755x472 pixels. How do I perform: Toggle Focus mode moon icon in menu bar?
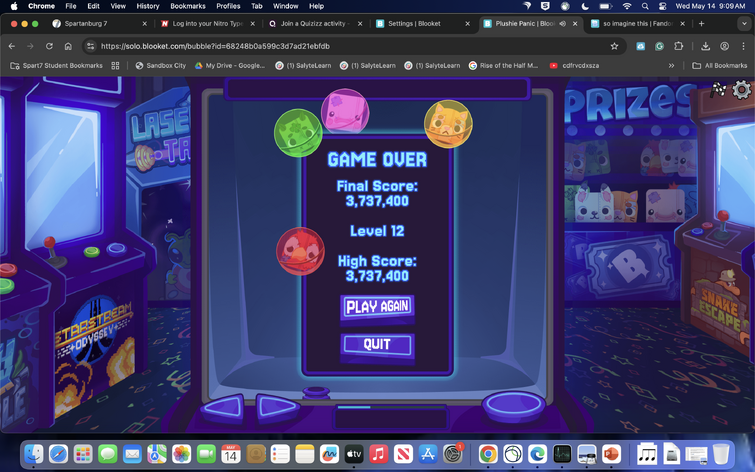585,6
